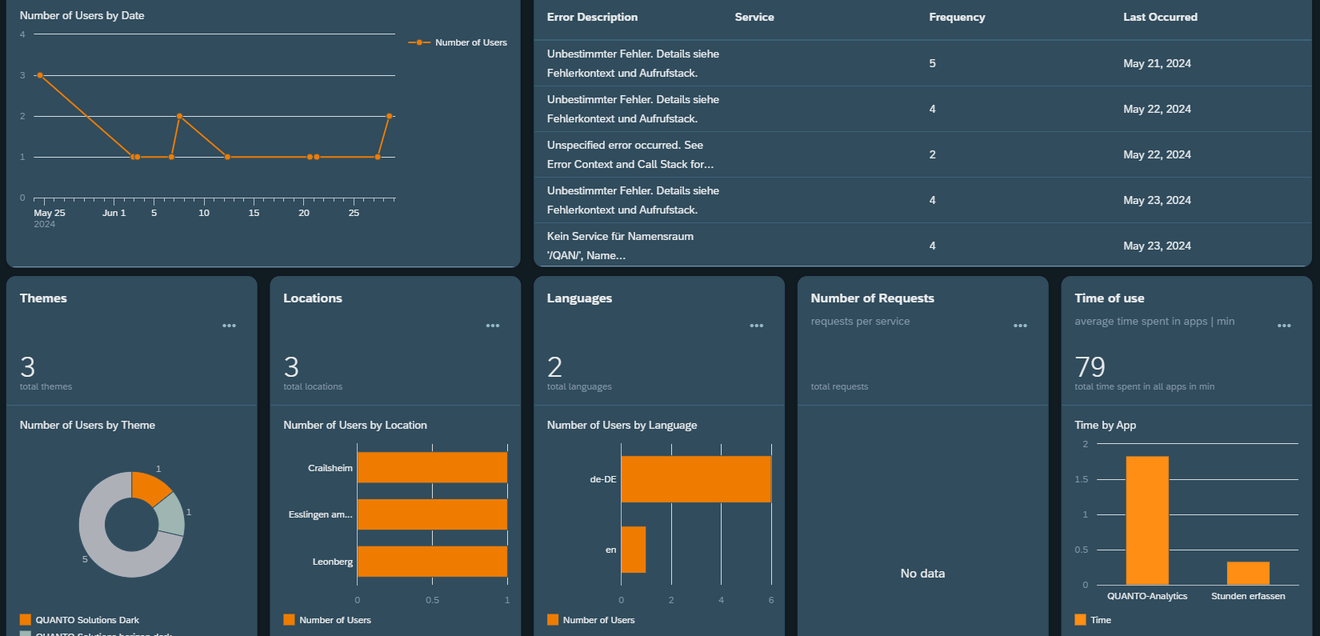Click the de-DE language bar

[x=696, y=479]
